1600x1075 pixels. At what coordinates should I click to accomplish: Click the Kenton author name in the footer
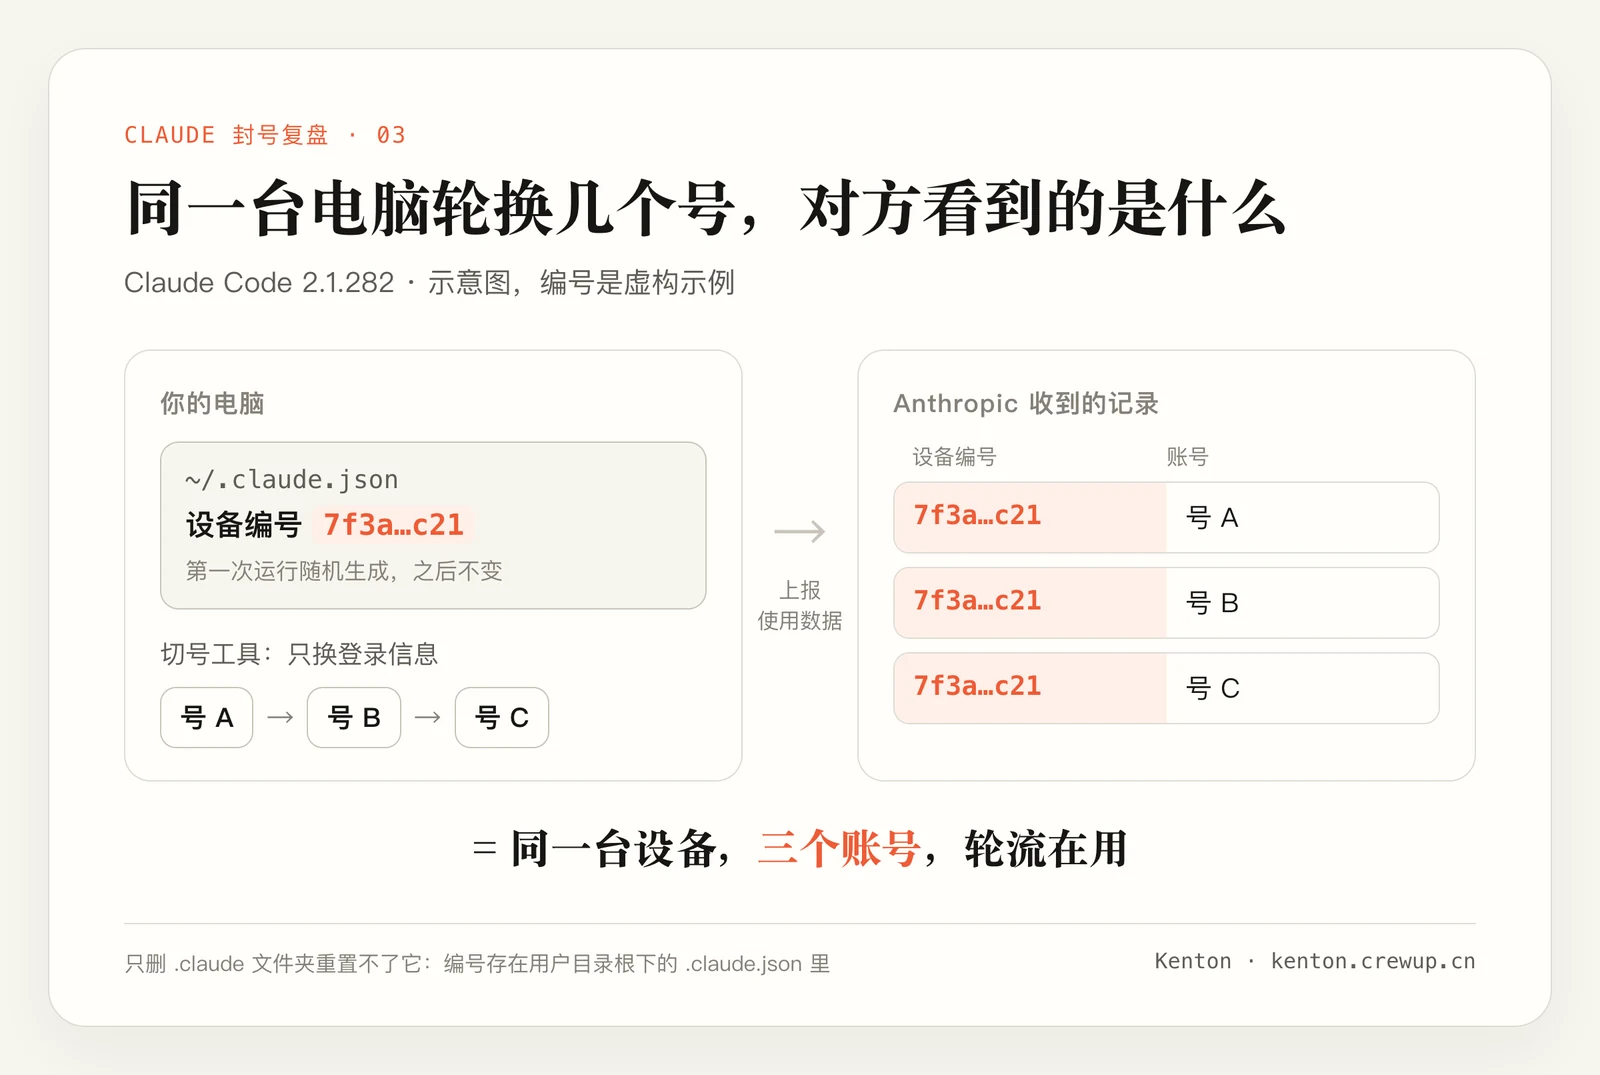tap(1193, 961)
